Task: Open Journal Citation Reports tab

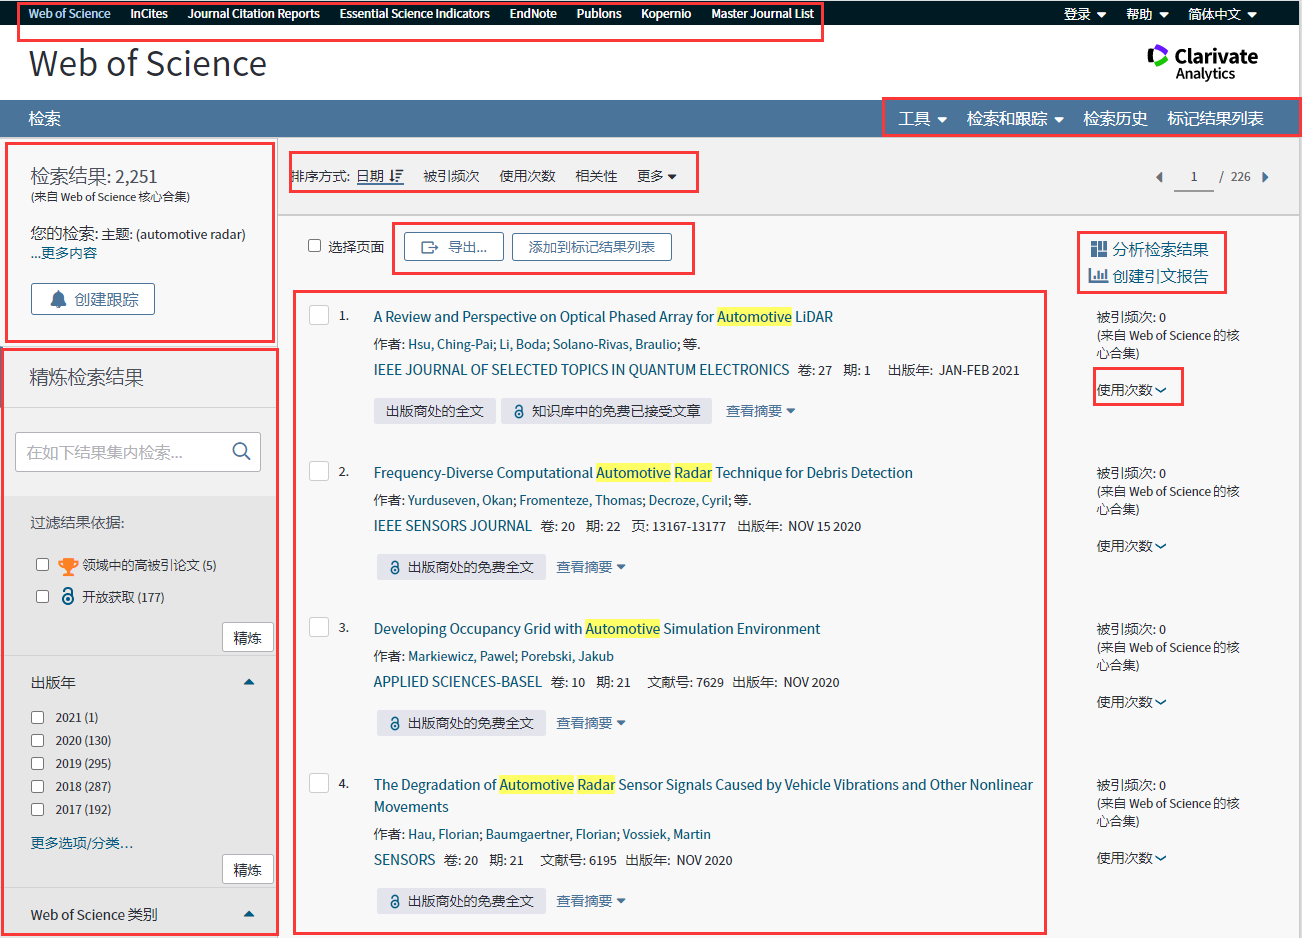Action: click(x=254, y=14)
